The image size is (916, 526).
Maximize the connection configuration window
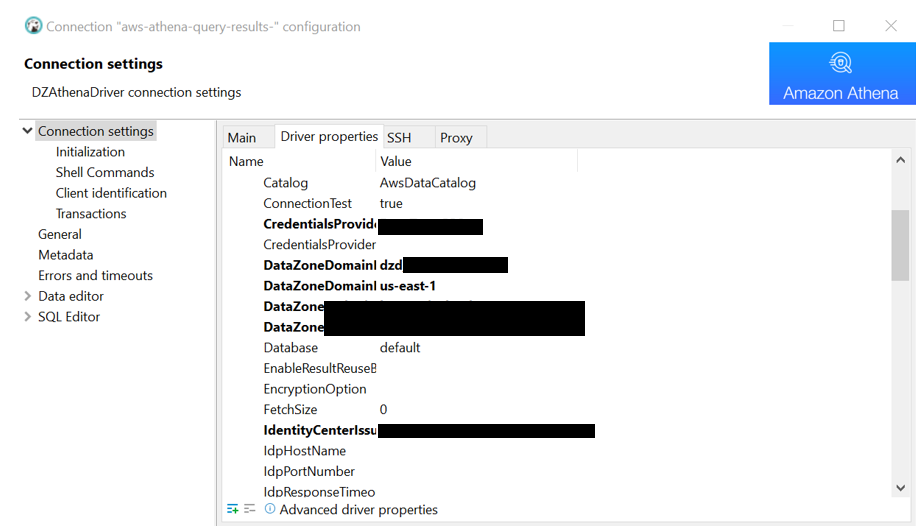(838, 26)
